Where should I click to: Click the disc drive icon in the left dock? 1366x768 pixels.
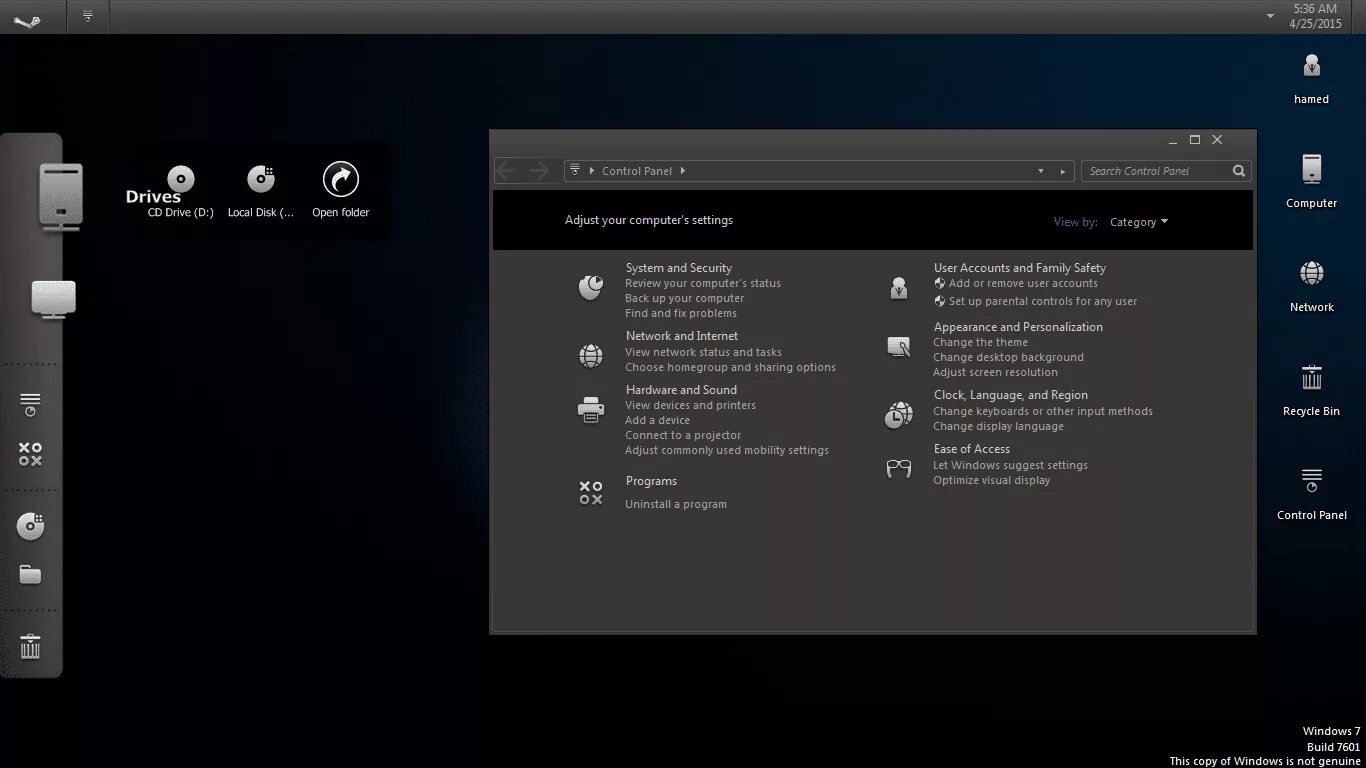click(31, 526)
